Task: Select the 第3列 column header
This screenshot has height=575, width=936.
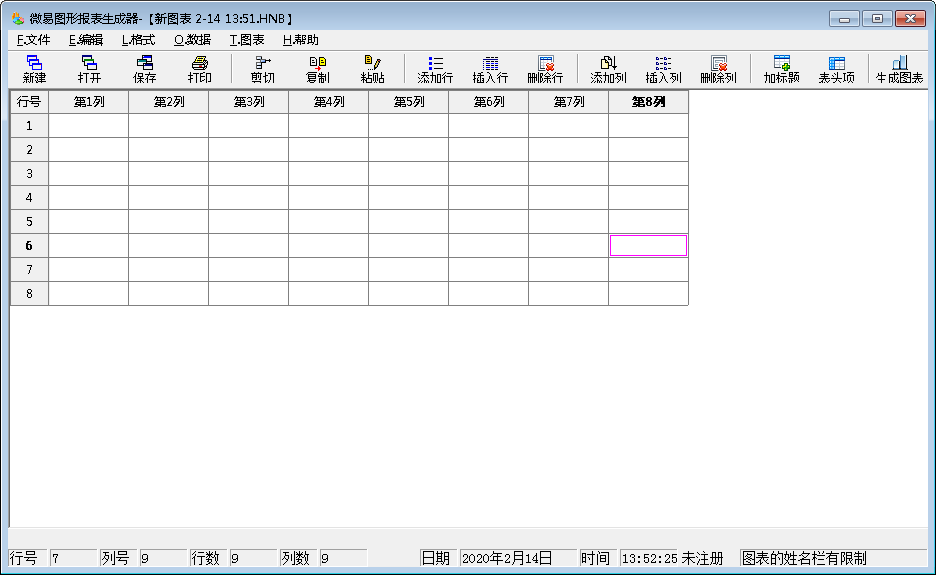Action: [x=248, y=102]
